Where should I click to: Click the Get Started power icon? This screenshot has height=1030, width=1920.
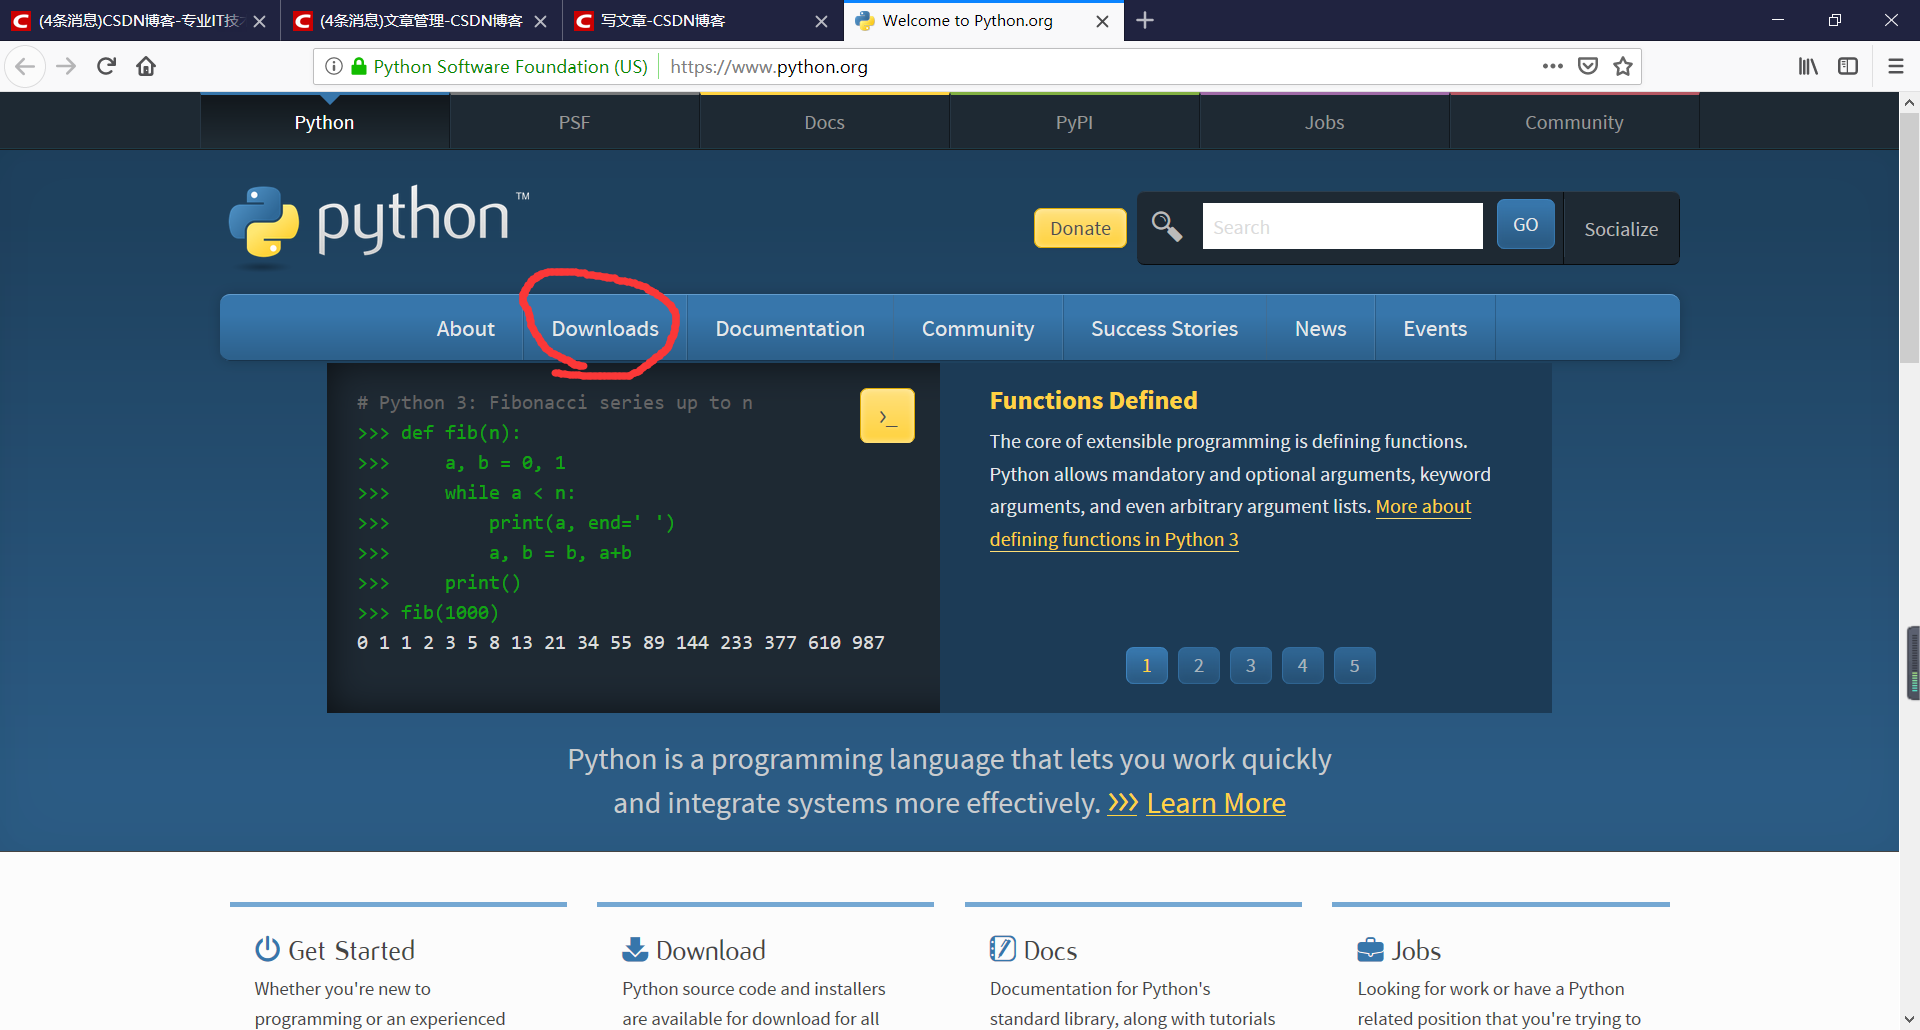coord(266,949)
